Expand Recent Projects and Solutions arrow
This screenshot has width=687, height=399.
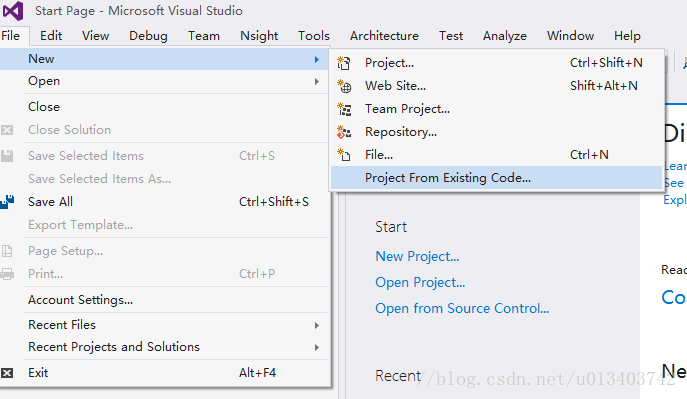pos(316,347)
